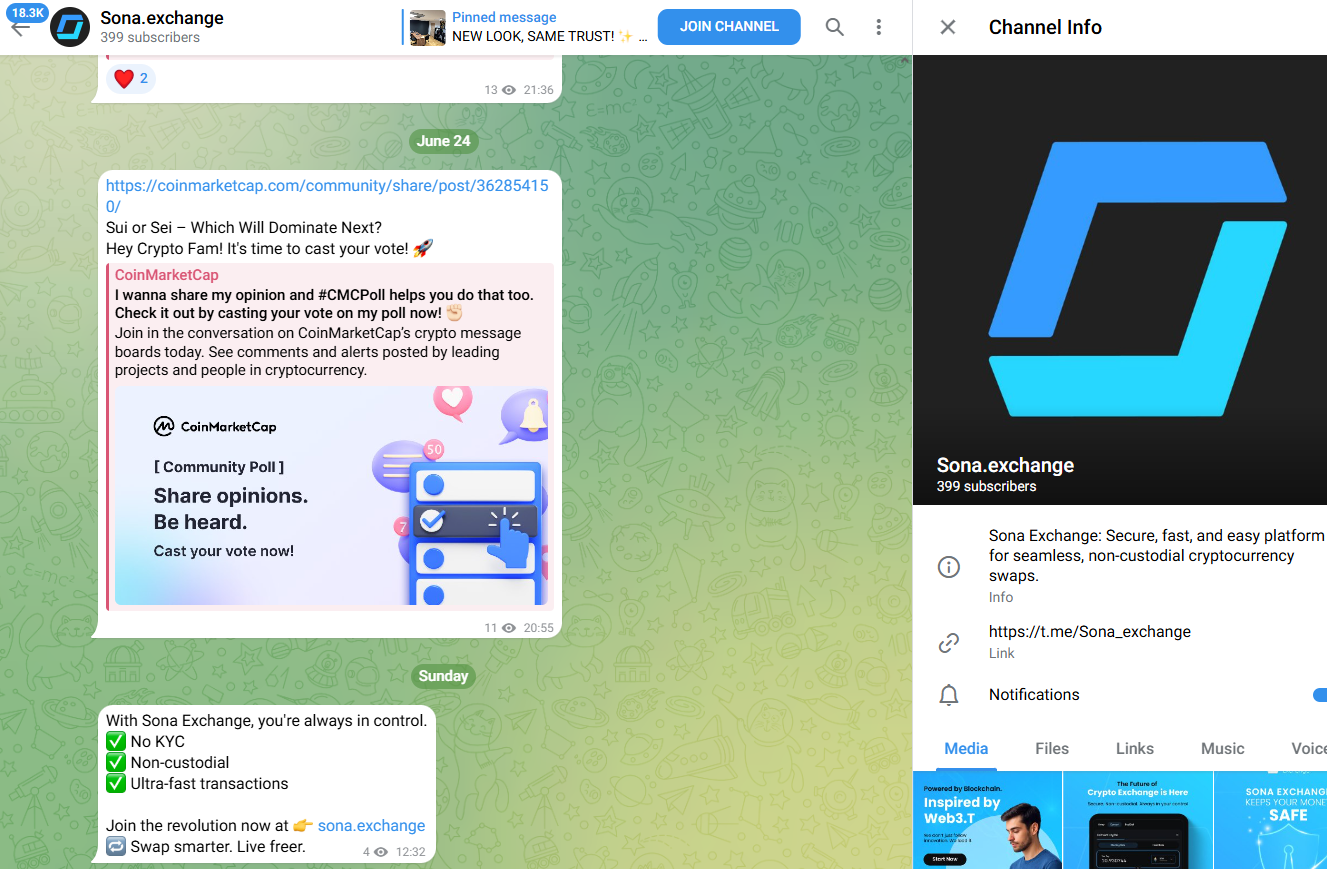Open the Community Poll preview image
Viewport: 1327px width, 869px height.
pyautogui.click(x=332, y=496)
